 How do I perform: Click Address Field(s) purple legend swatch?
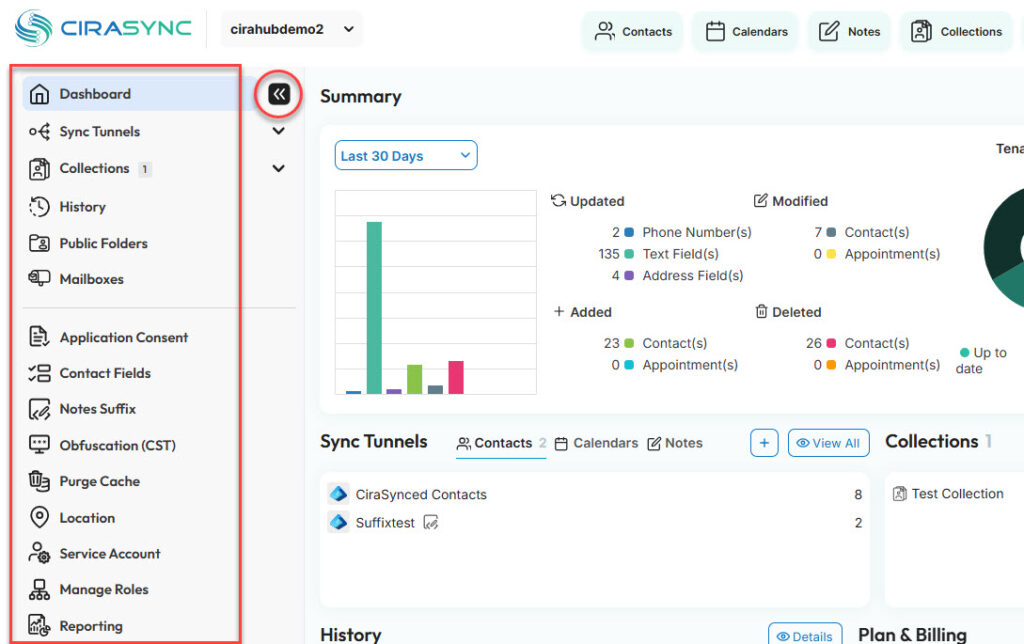click(630, 276)
